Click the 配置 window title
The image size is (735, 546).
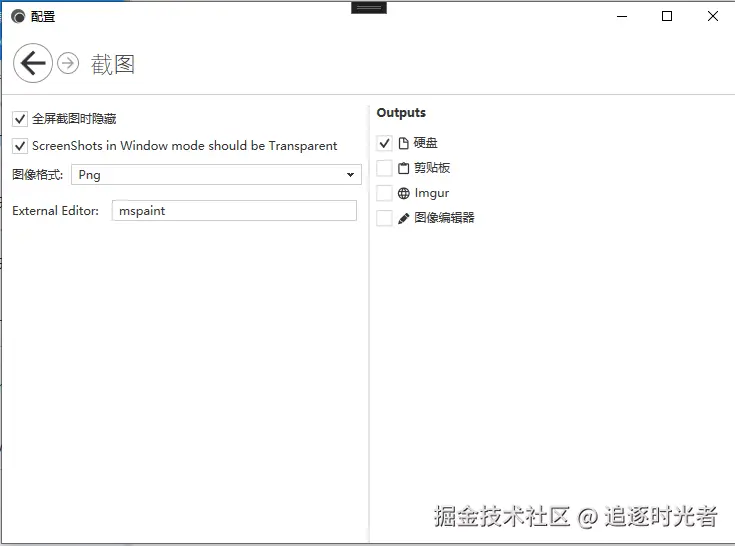[43, 17]
